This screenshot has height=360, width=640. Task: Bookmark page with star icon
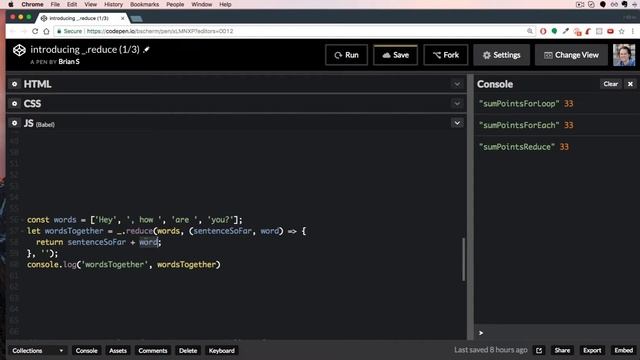pos(622,31)
